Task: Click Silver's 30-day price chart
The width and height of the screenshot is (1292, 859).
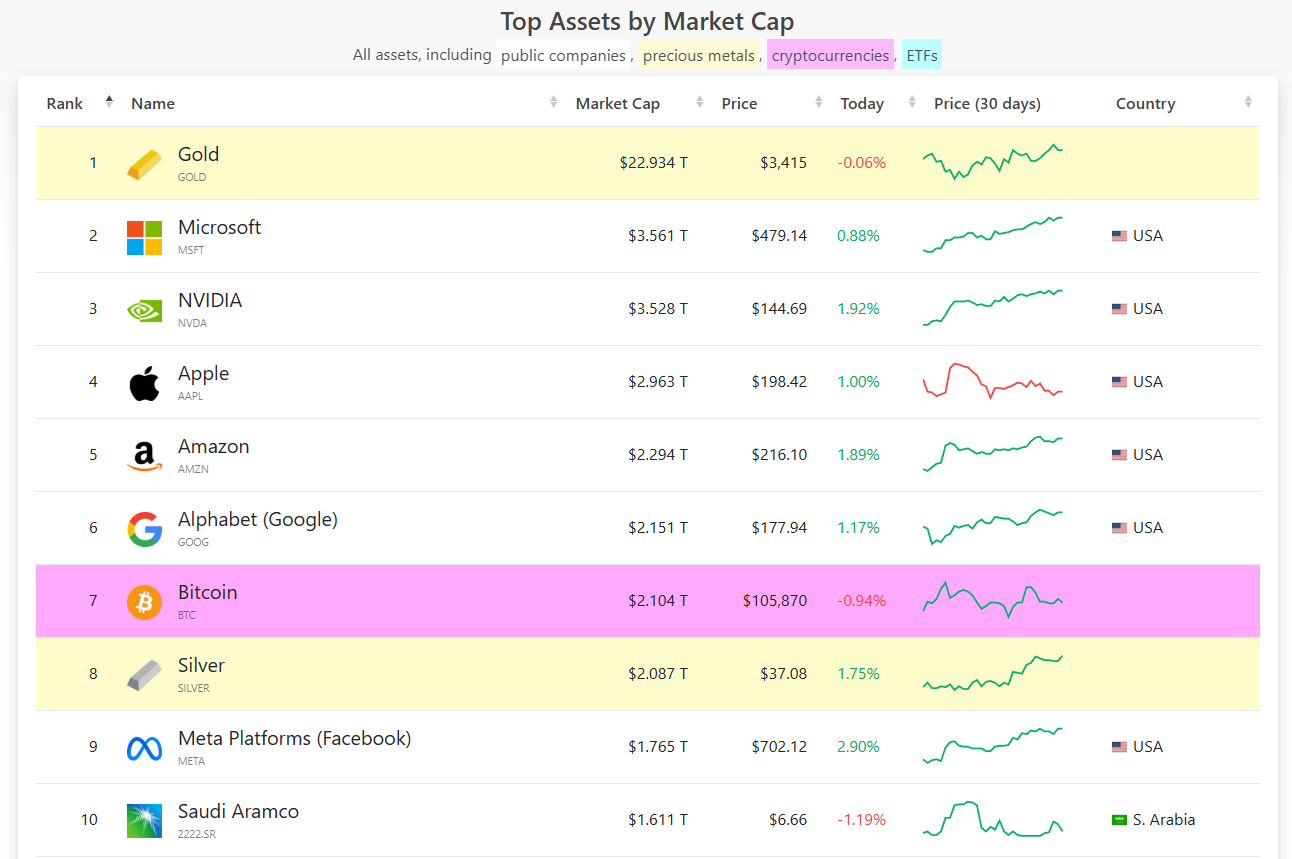Action: 992,673
